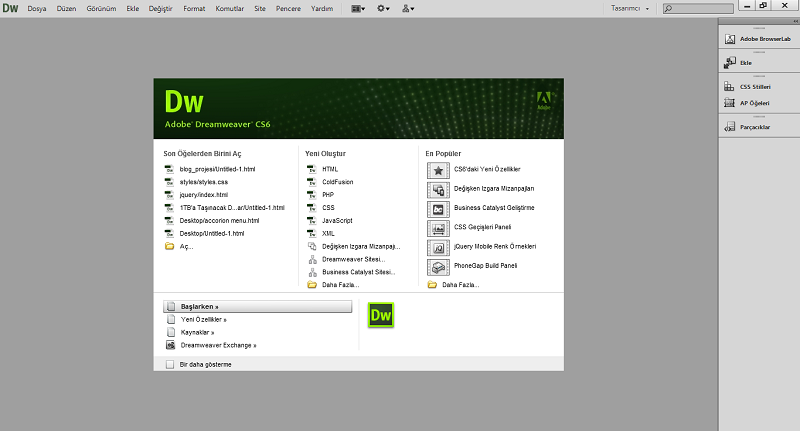Open the Adobe BrowserLab panel icon
The height and width of the screenshot is (431, 800).
(730, 39)
